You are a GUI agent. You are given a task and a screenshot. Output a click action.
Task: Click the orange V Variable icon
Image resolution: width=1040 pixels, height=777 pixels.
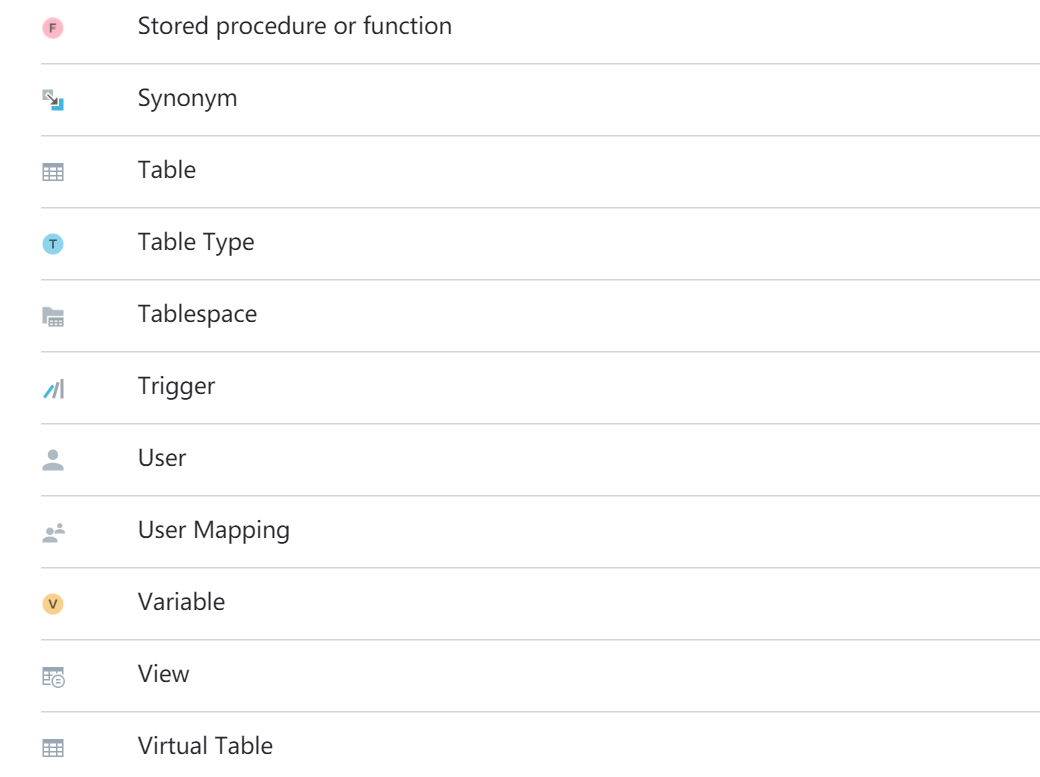click(53, 604)
